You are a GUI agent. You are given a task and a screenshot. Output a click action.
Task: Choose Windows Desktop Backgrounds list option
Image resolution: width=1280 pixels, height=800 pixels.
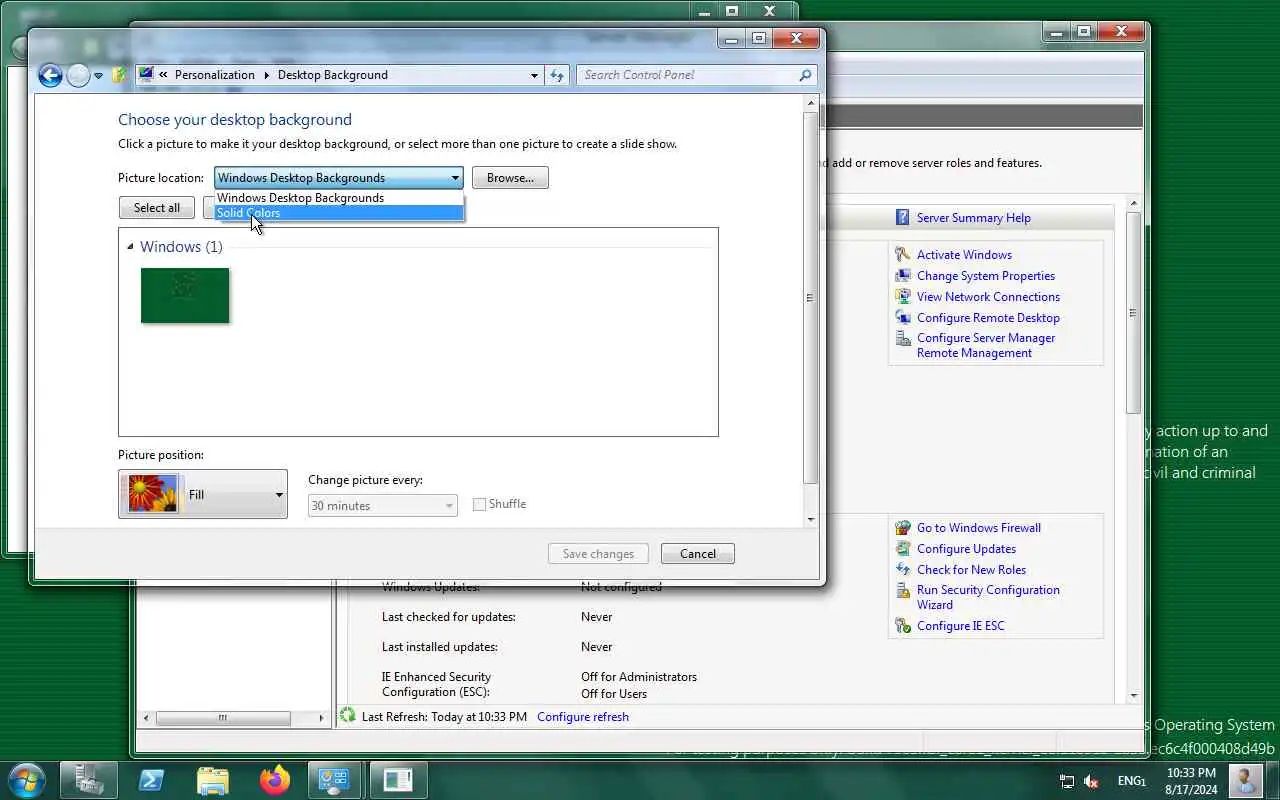point(339,198)
